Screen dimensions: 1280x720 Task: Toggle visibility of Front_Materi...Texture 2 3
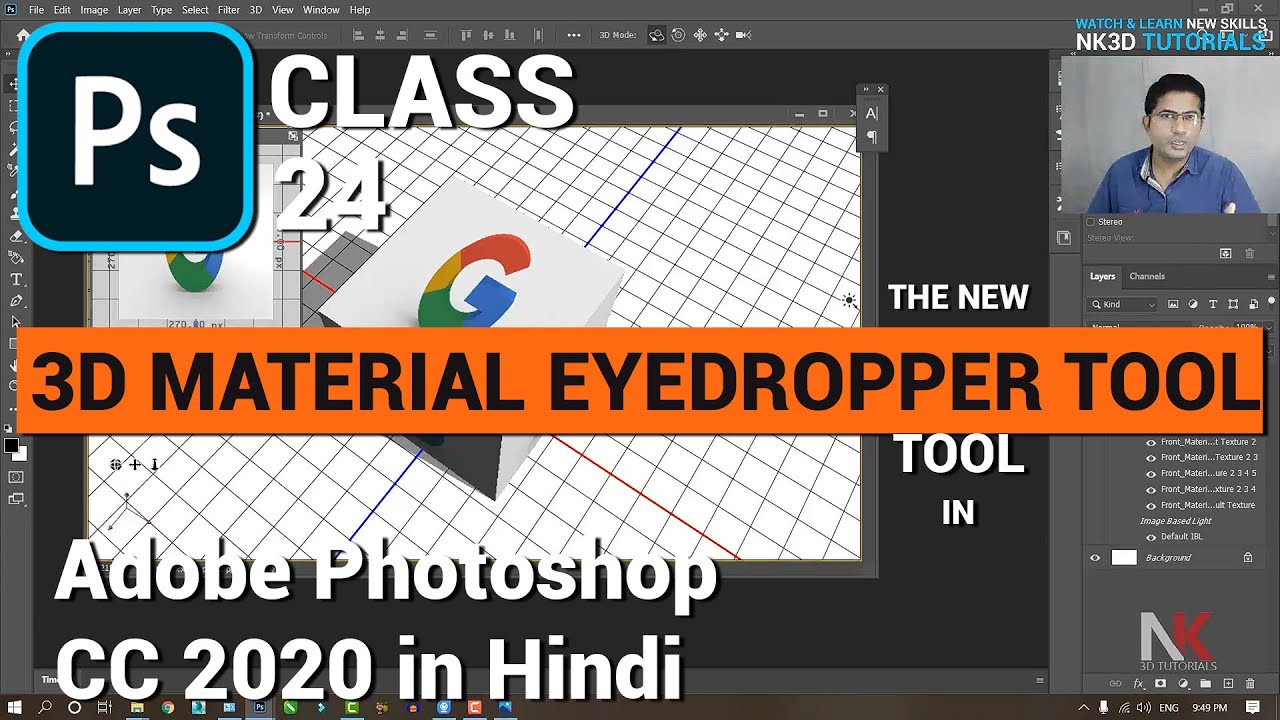(x=1151, y=458)
